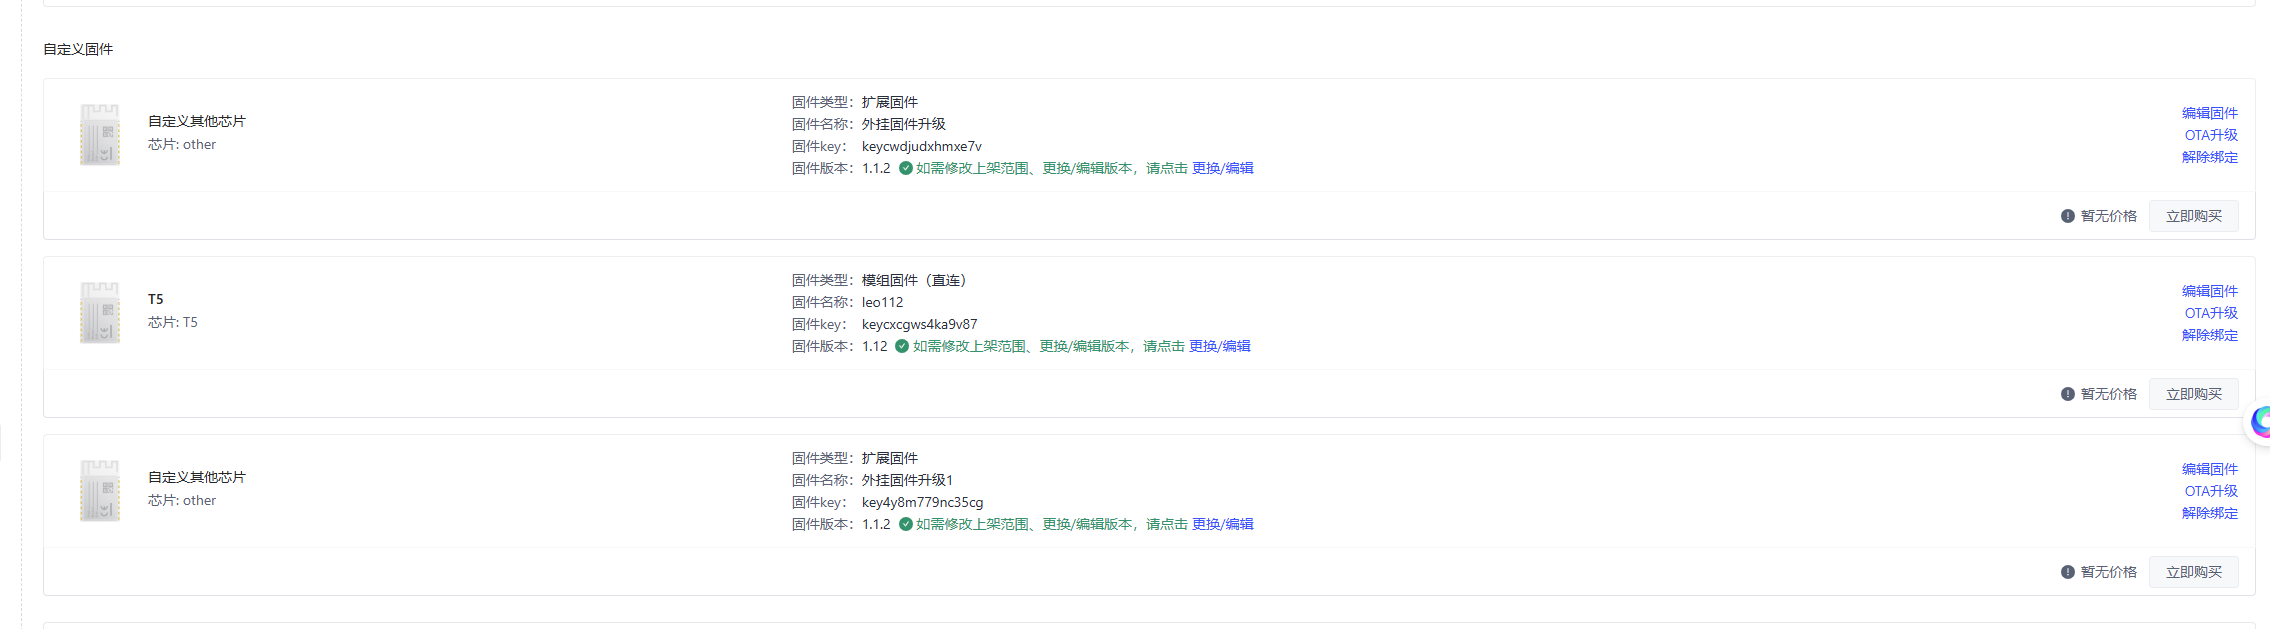Open 编辑固件 for firmware 外挂固件升级

tap(2210, 113)
